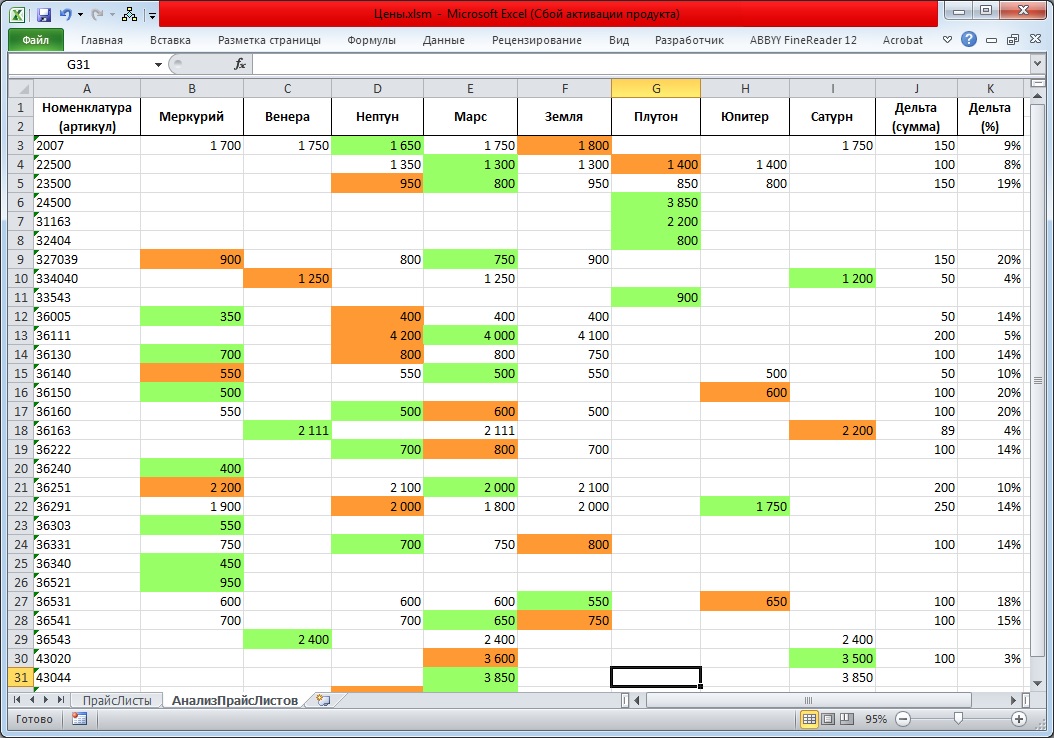Screen dimensions: 1054x738
Task: Switch to the Вставка ribbon tab
Action: pos(170,40)
